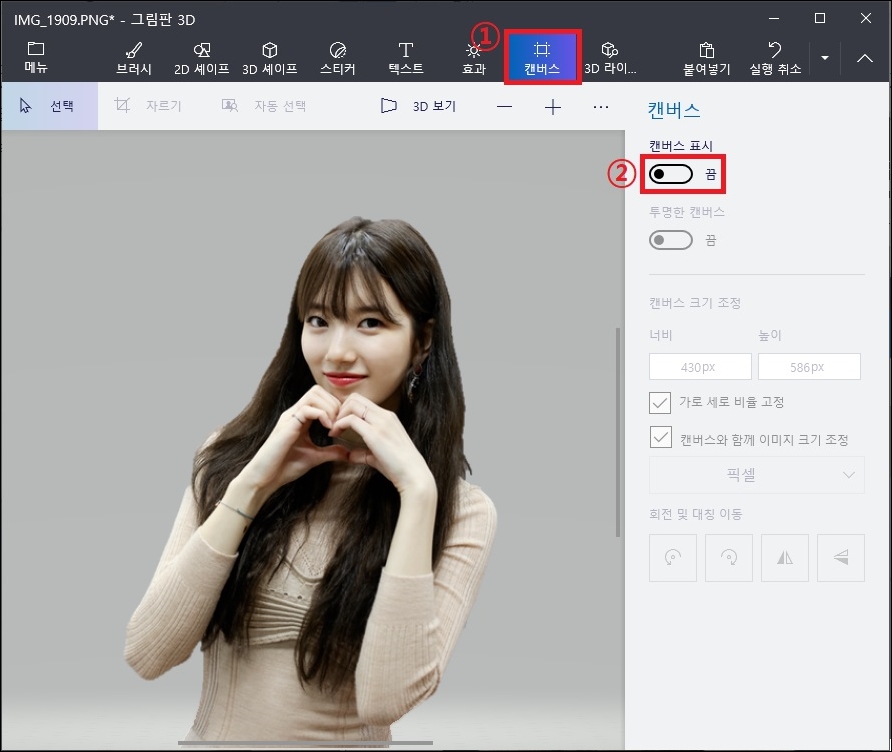Click the 자르기 crop tool
Viewport: 892px width, 752px height.
pos(148,106)
